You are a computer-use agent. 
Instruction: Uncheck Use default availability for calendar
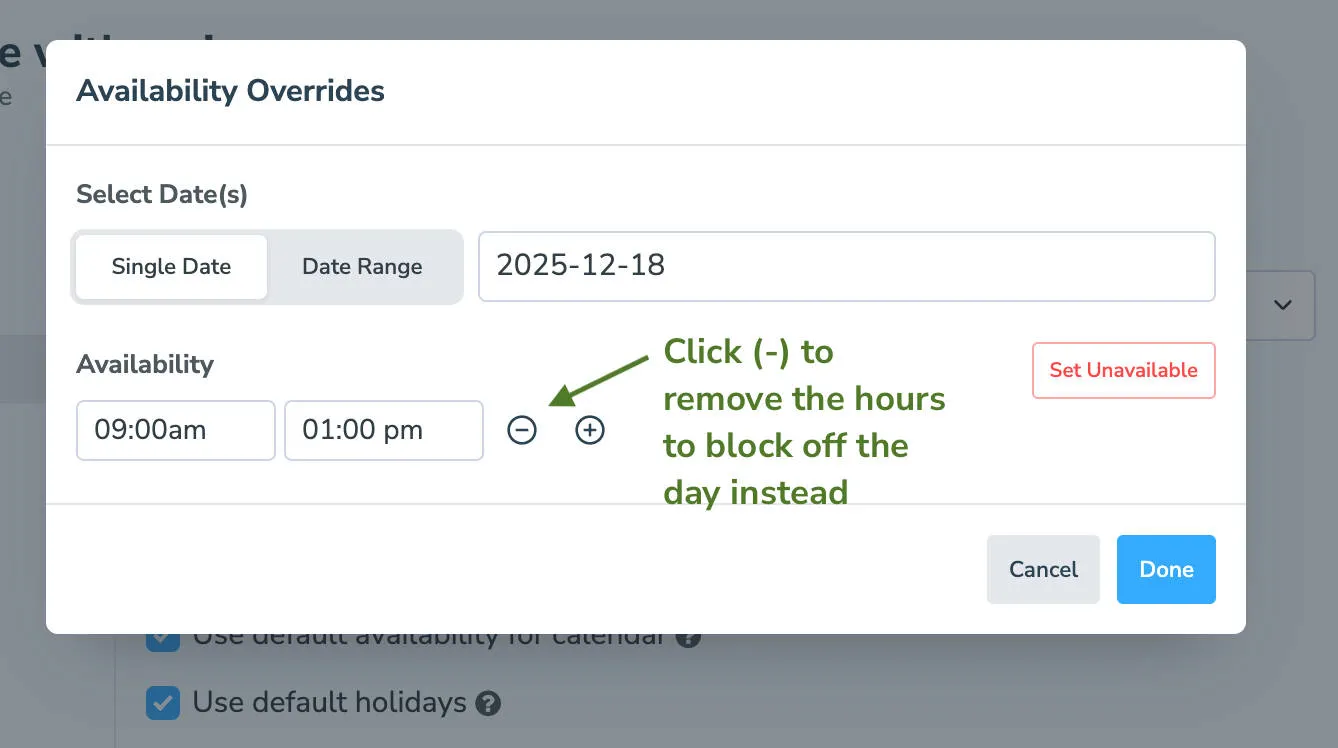click(162, 636)
